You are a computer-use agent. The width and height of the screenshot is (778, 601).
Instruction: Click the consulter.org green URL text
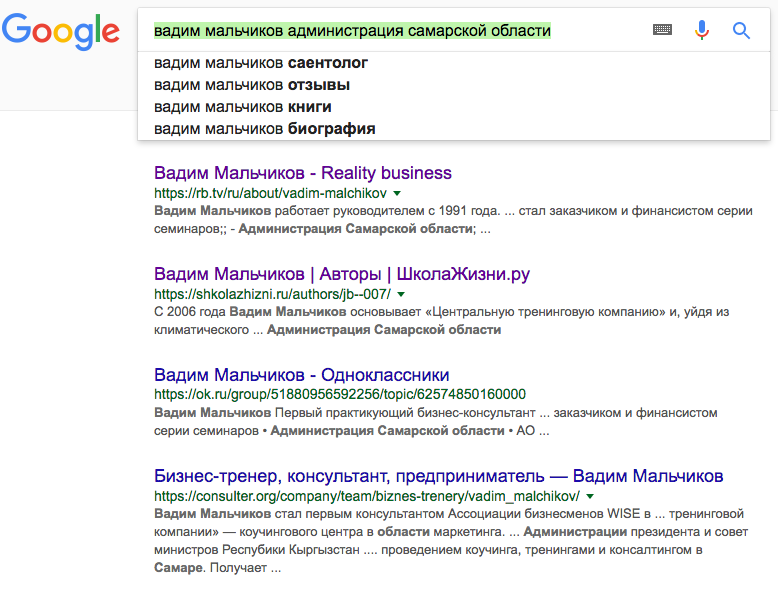367,497
